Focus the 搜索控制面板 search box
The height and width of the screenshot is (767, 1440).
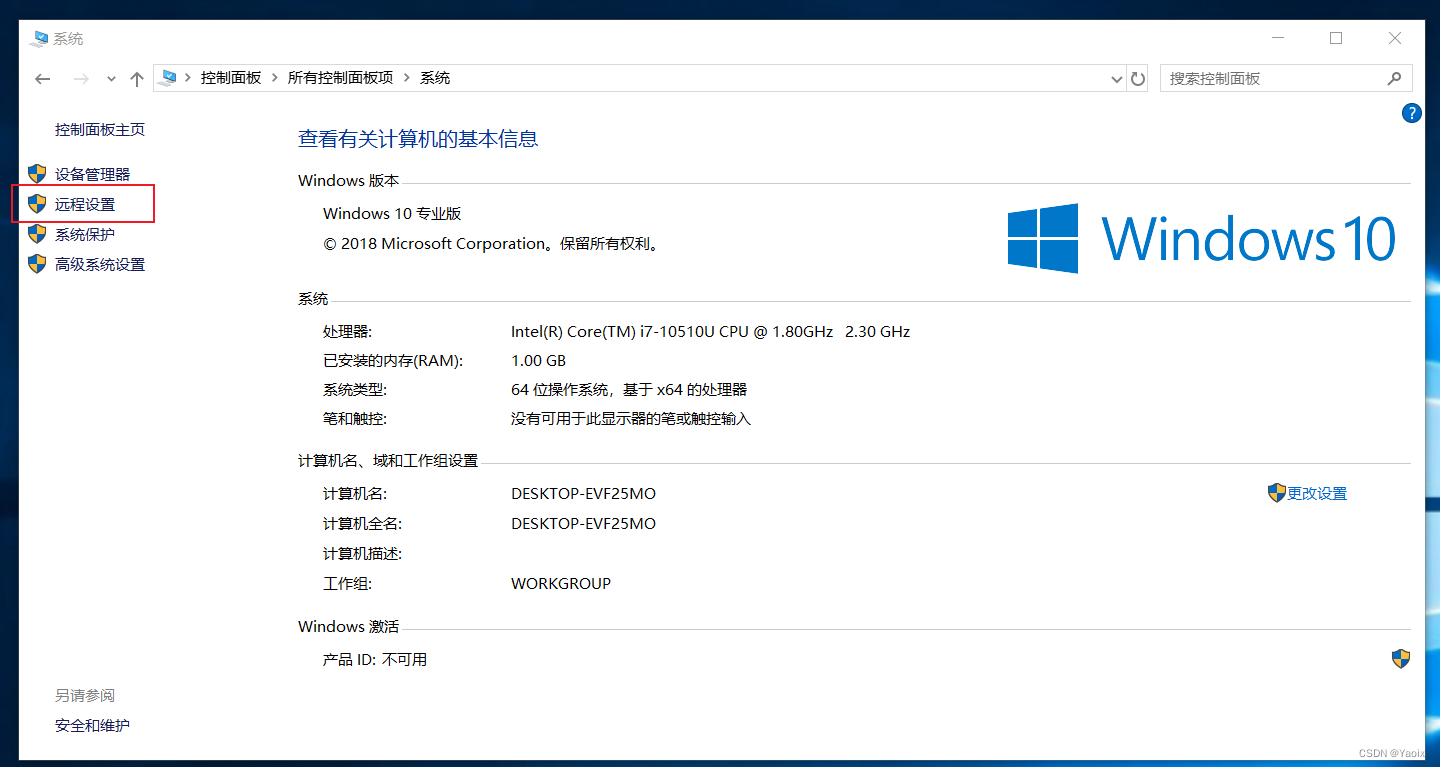(x=1286, y=78)
